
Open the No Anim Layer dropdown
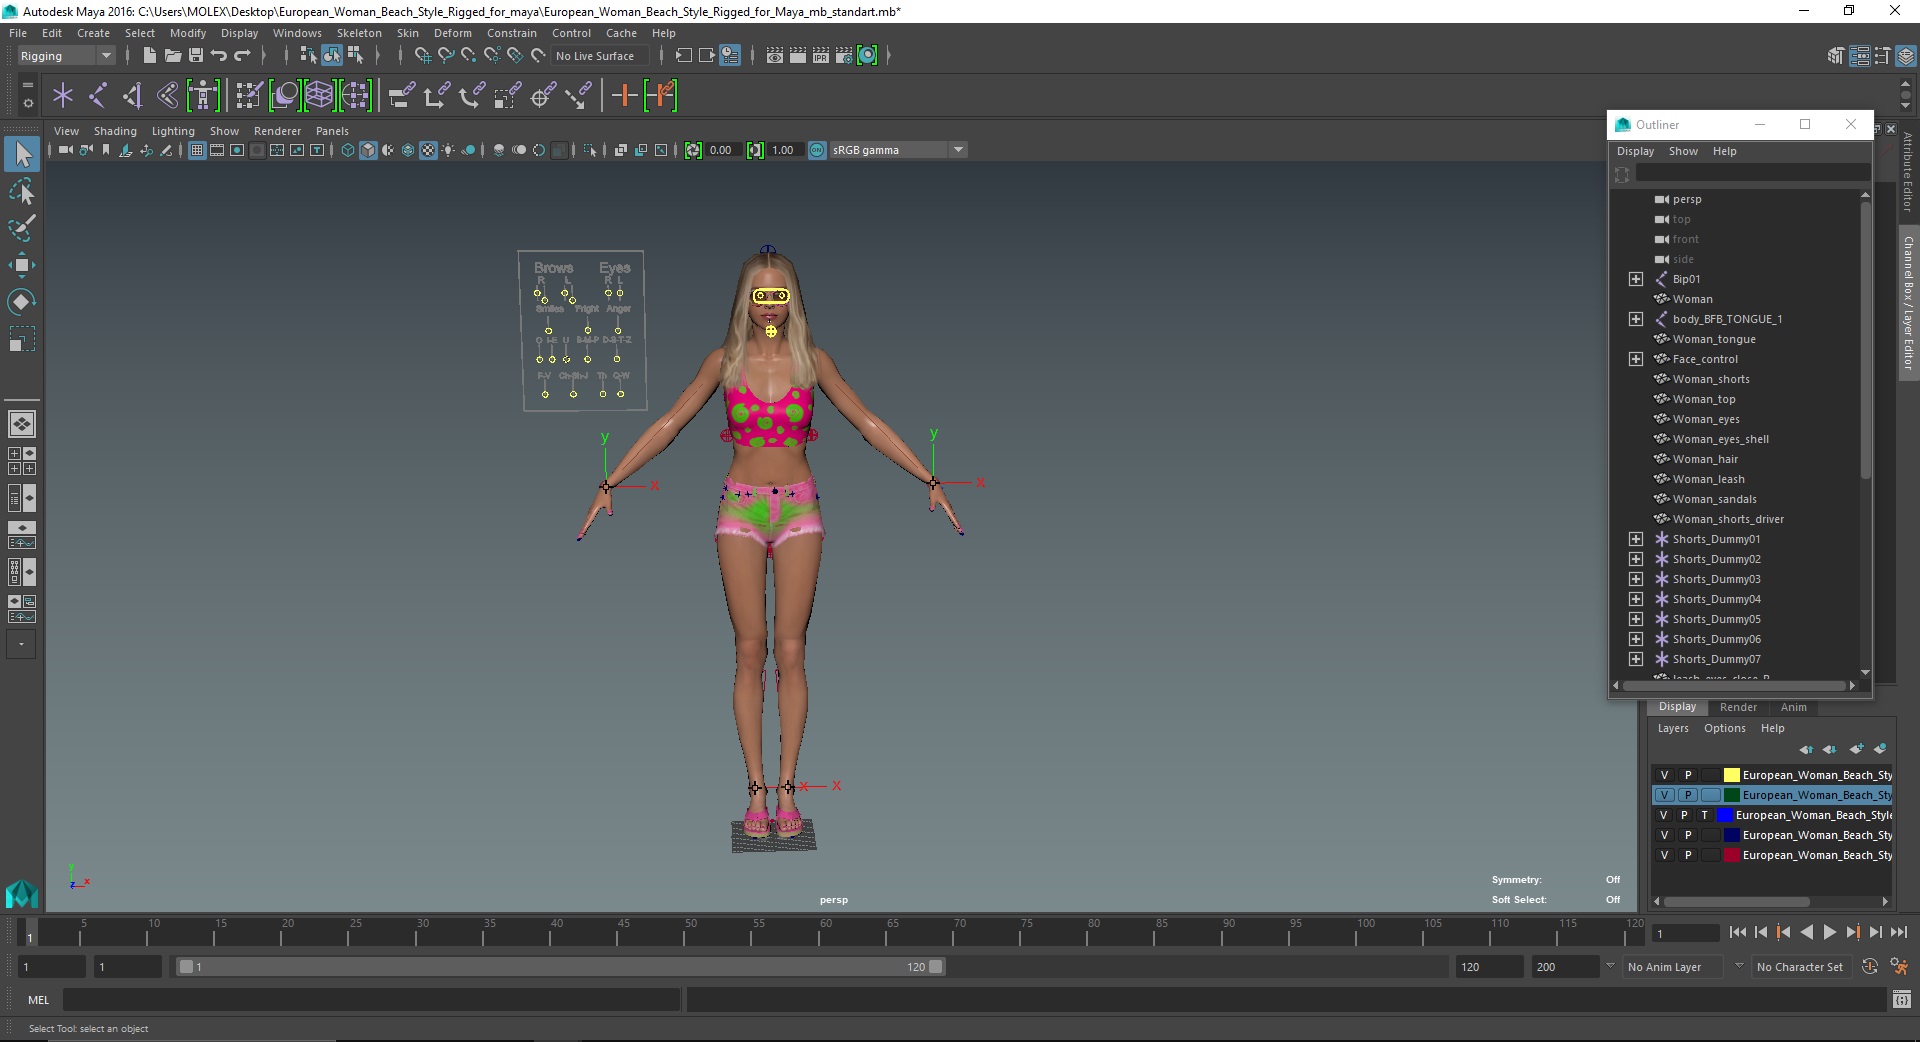point(1673,967)
